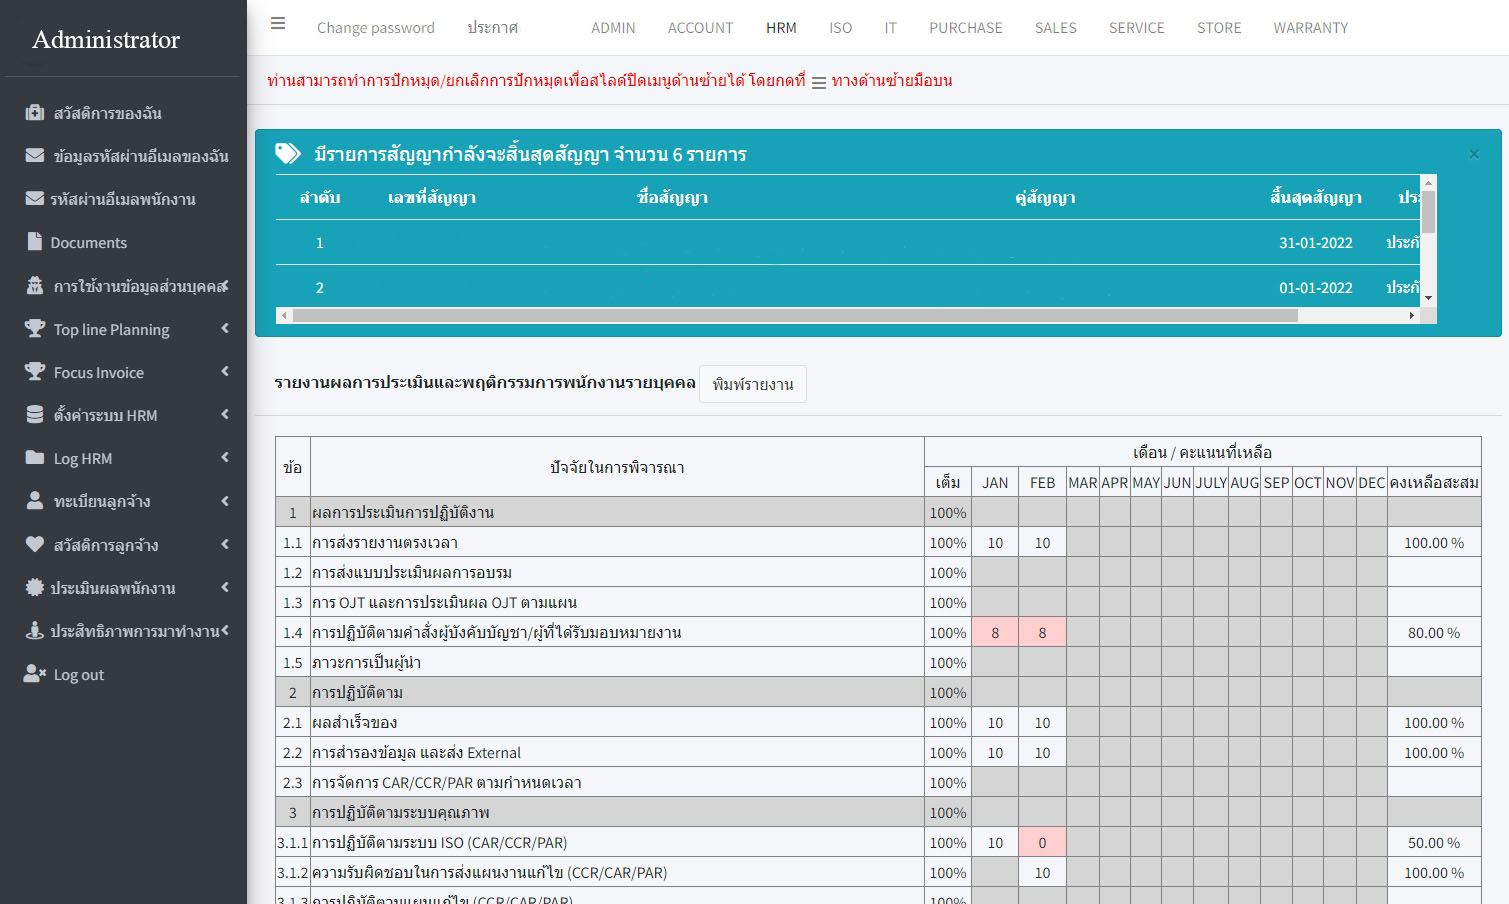This screenshot has height=904, width=1509.
Task: Expand ทะเบียนลูกจ้าง submenu arrow
Action: 225,500
